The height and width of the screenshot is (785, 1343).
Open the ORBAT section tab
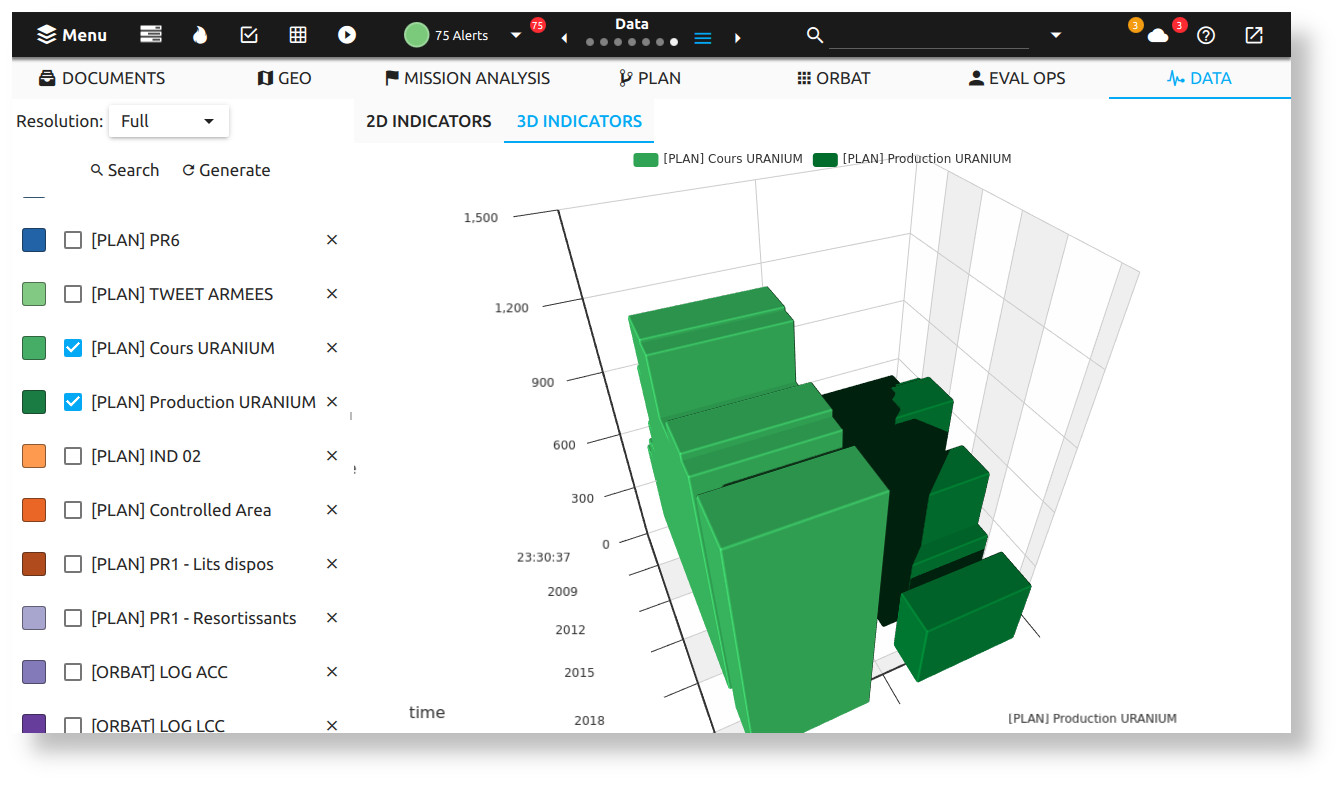pos(833,77)
